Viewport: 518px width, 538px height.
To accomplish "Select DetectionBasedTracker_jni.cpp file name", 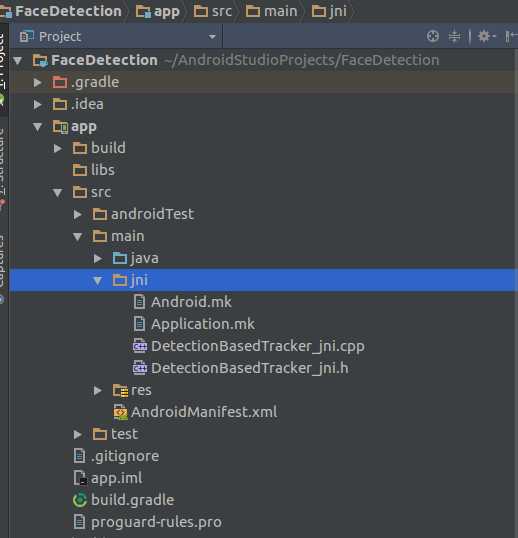I will pyautogui.click(x=258, y=347).
